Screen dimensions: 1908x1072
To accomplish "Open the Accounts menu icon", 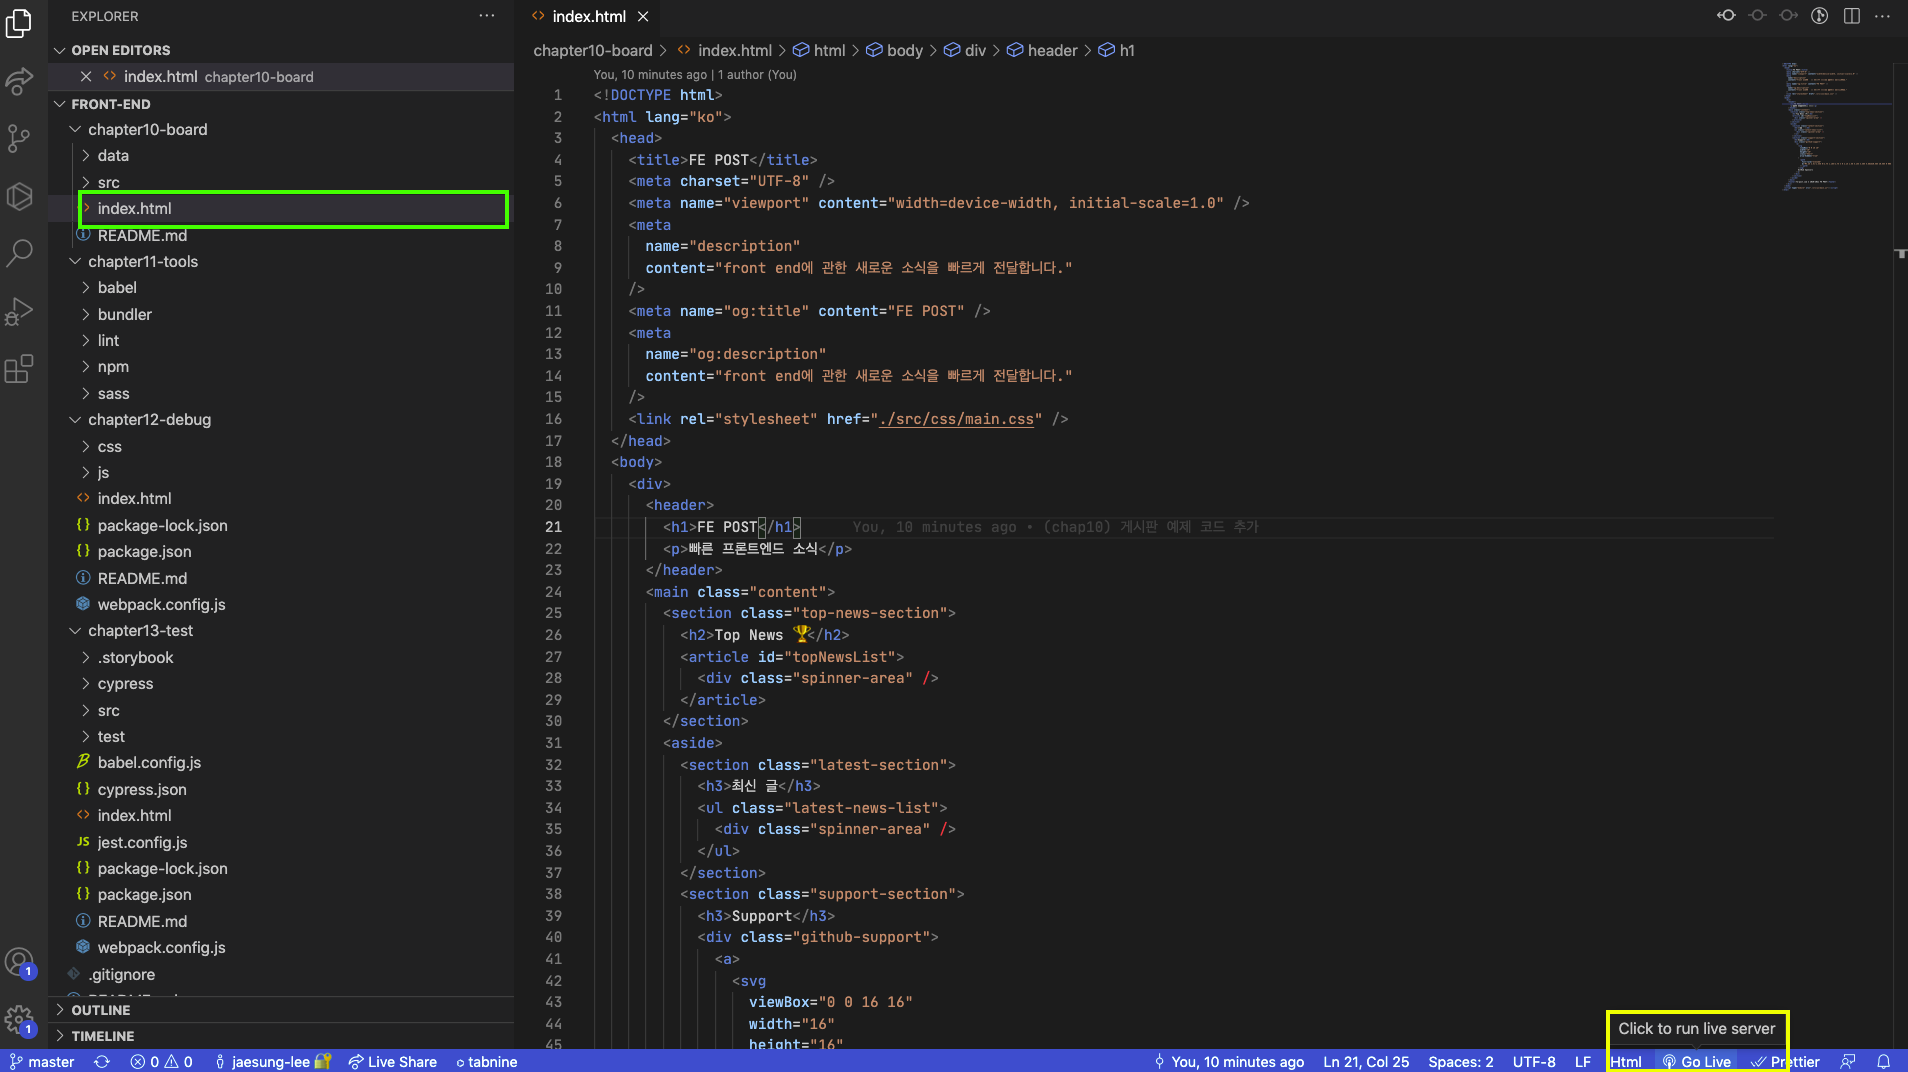I will (x=19, y=963).
